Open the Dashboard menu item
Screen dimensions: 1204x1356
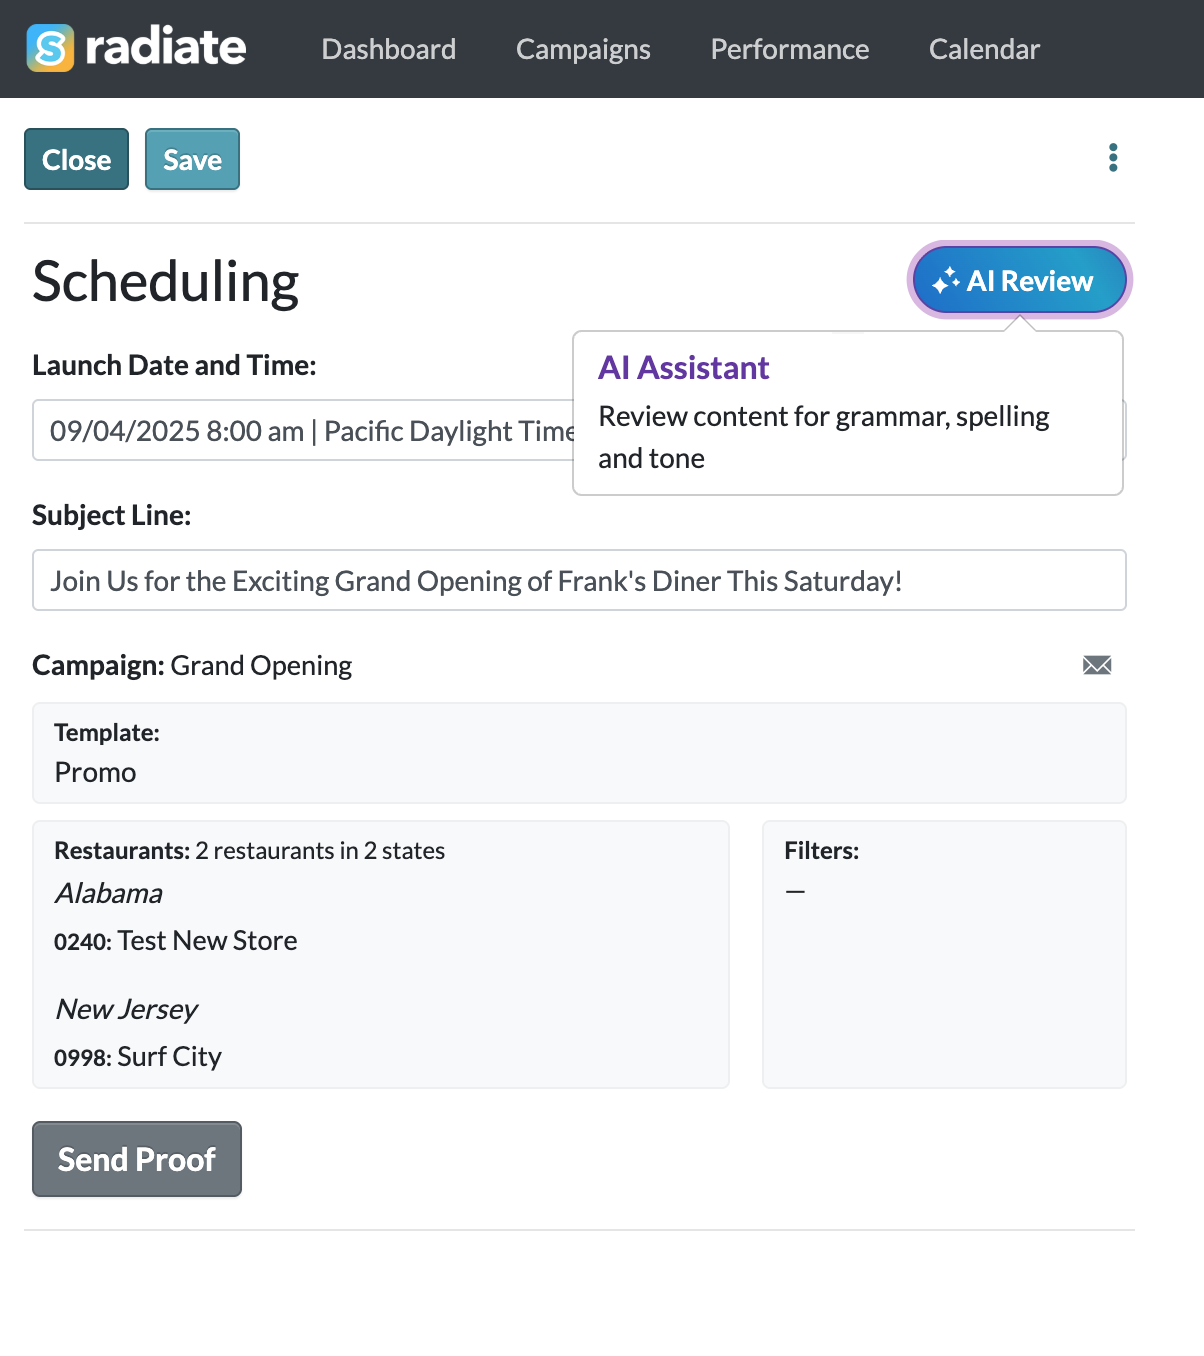pyautogui.click(x=388, y=49)
